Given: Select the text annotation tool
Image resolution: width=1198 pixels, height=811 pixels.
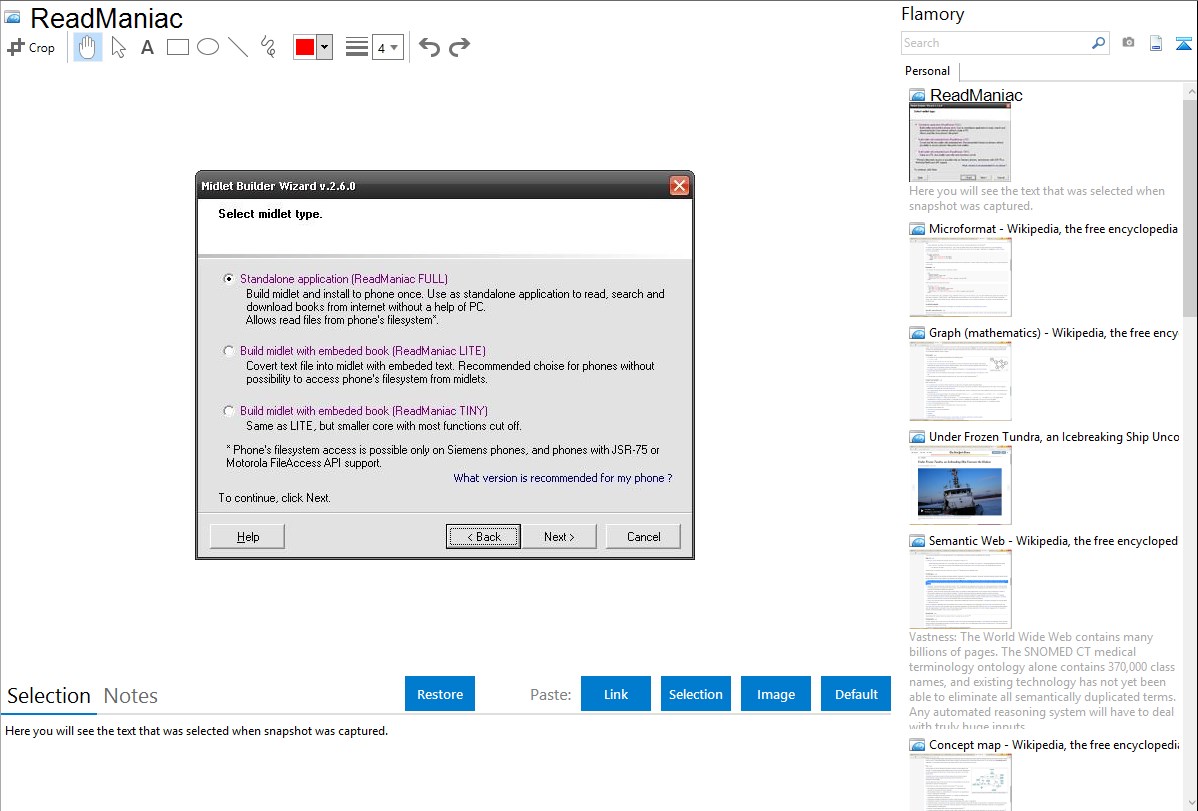Looking at the screenshot, I should [x=147, y=47].
